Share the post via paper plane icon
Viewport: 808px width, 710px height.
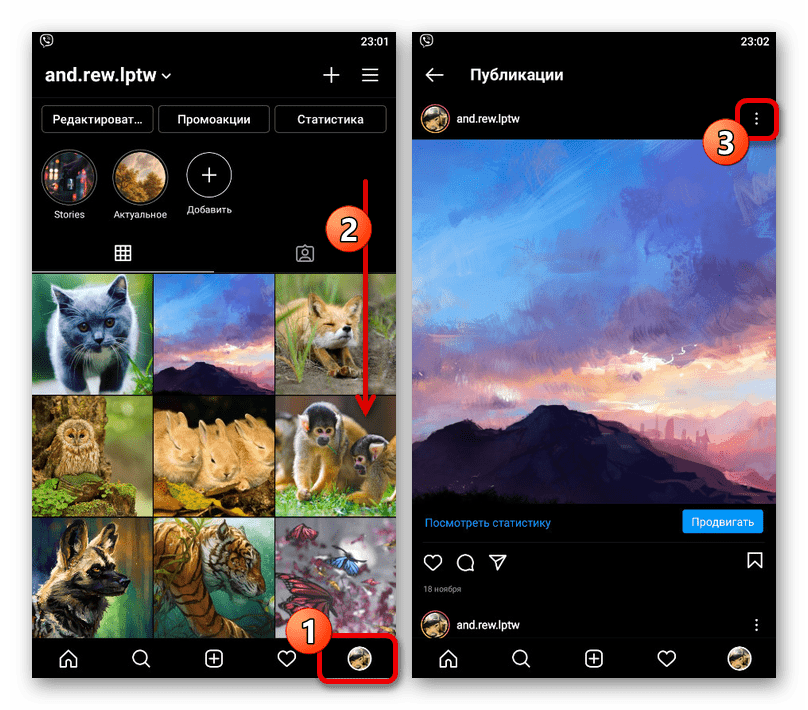[x=497, y=561]
